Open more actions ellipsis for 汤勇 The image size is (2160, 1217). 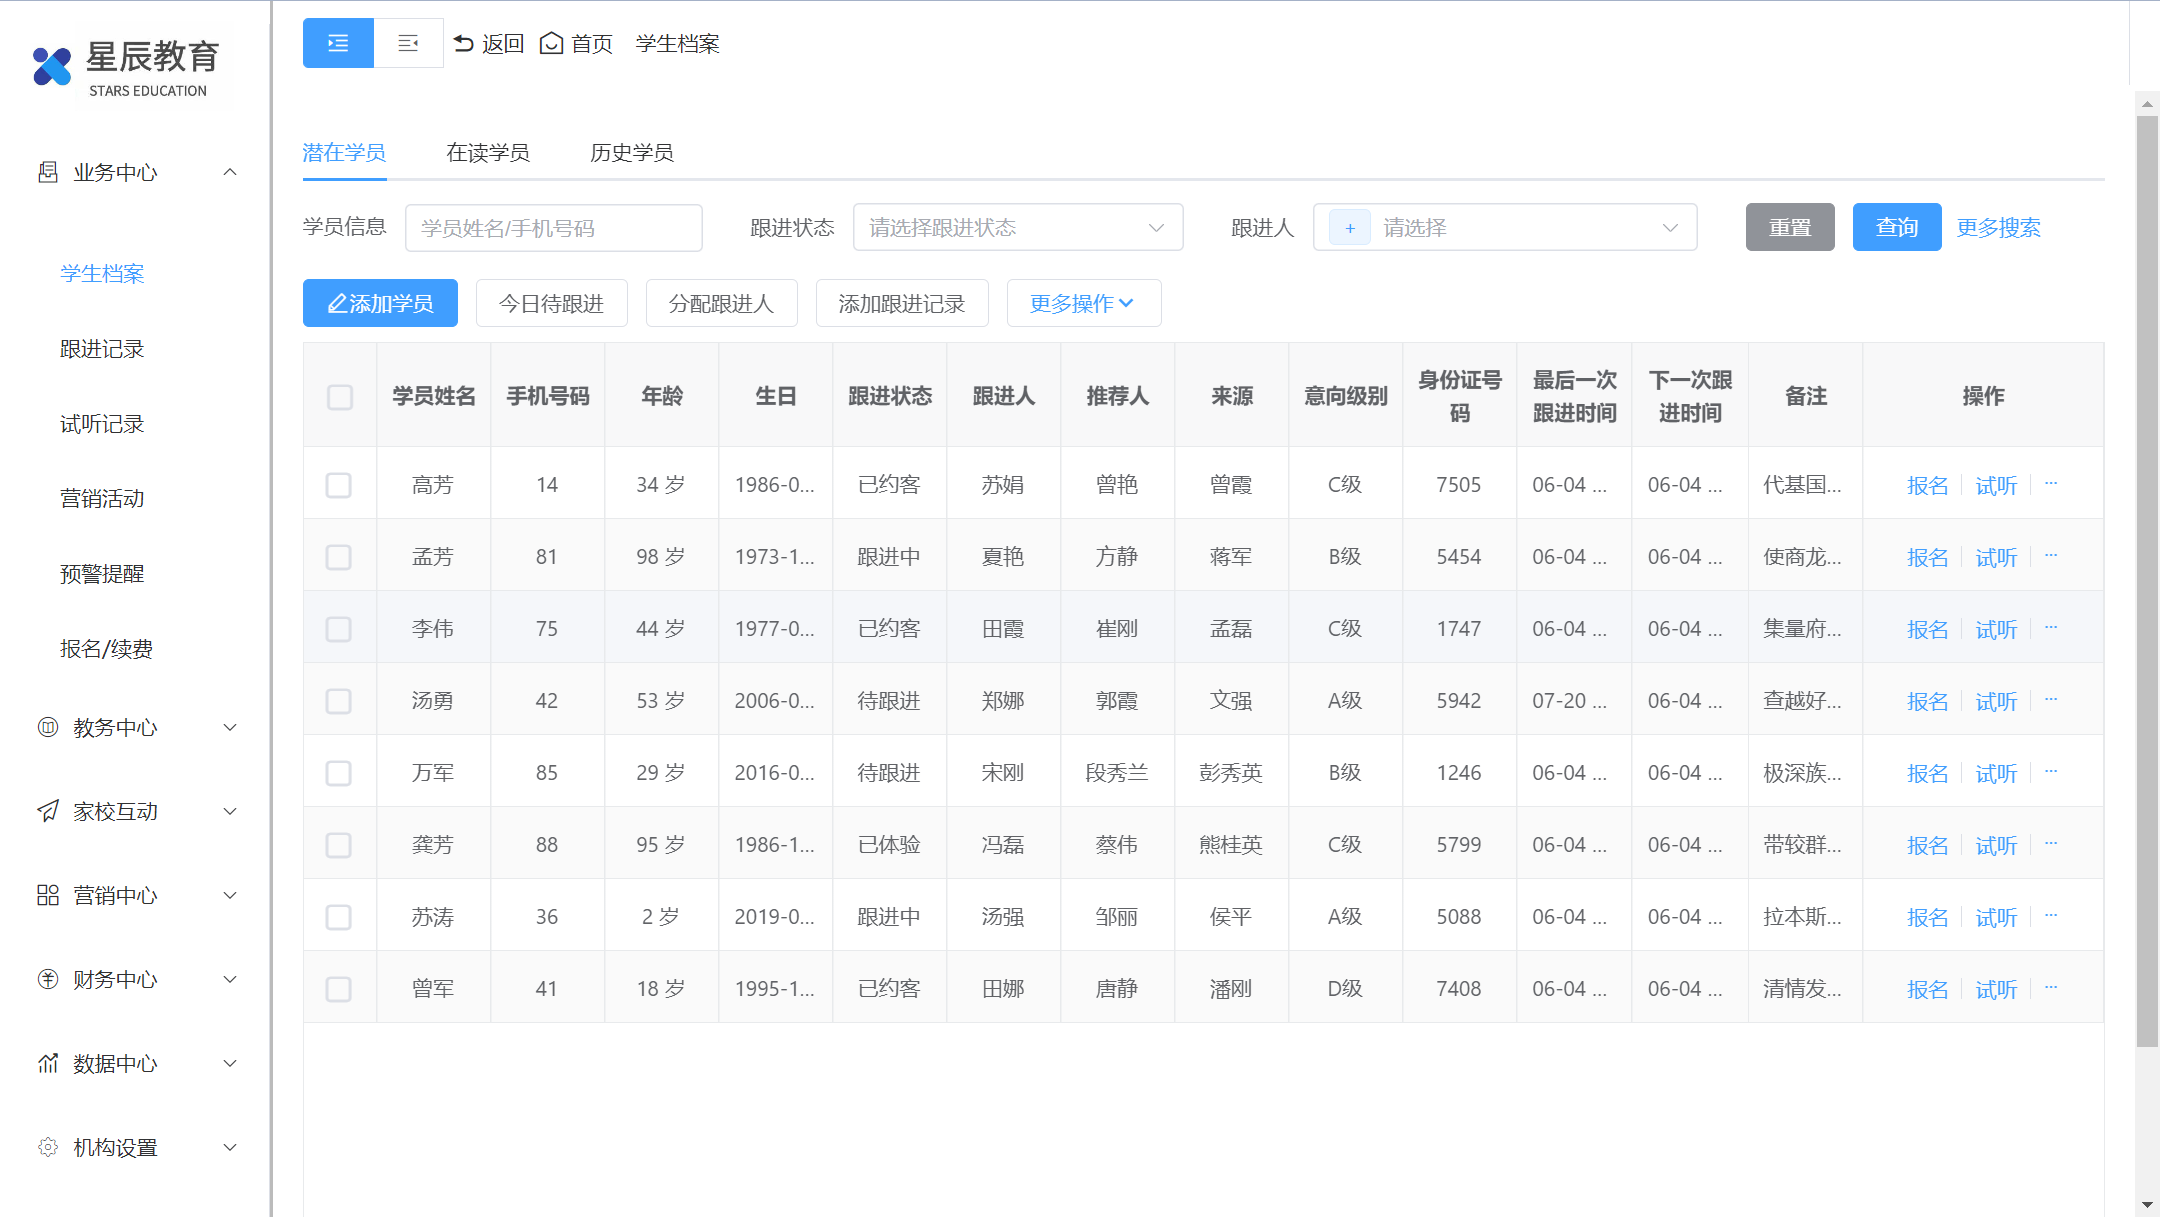2051,700
